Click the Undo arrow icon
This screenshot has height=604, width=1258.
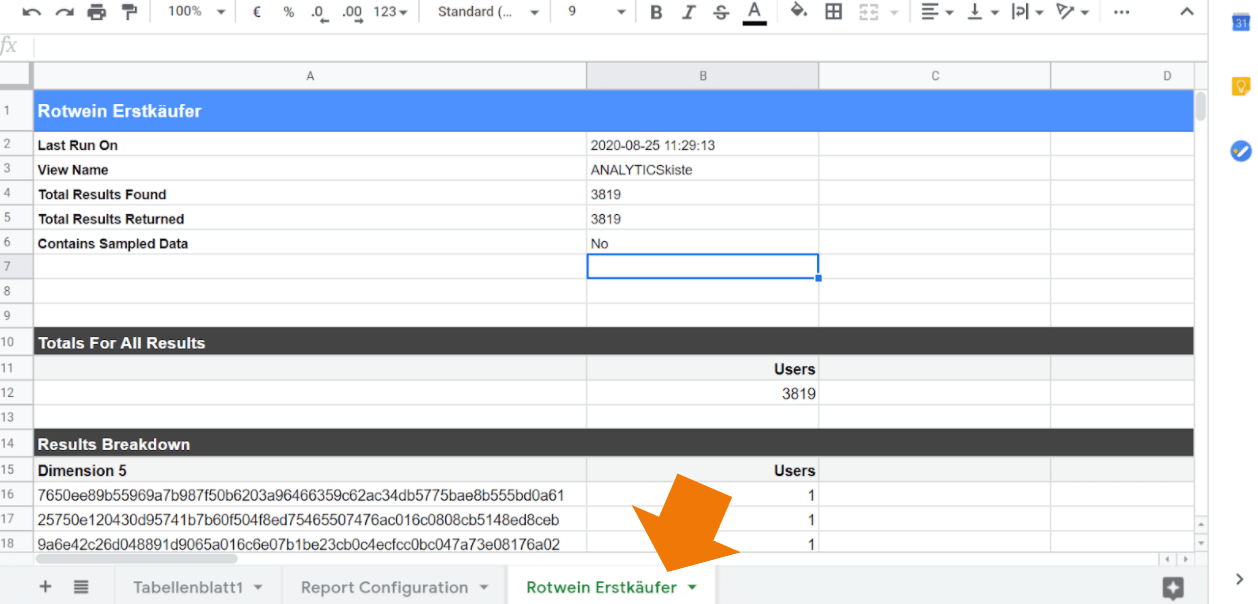click(x=32, y=12)
